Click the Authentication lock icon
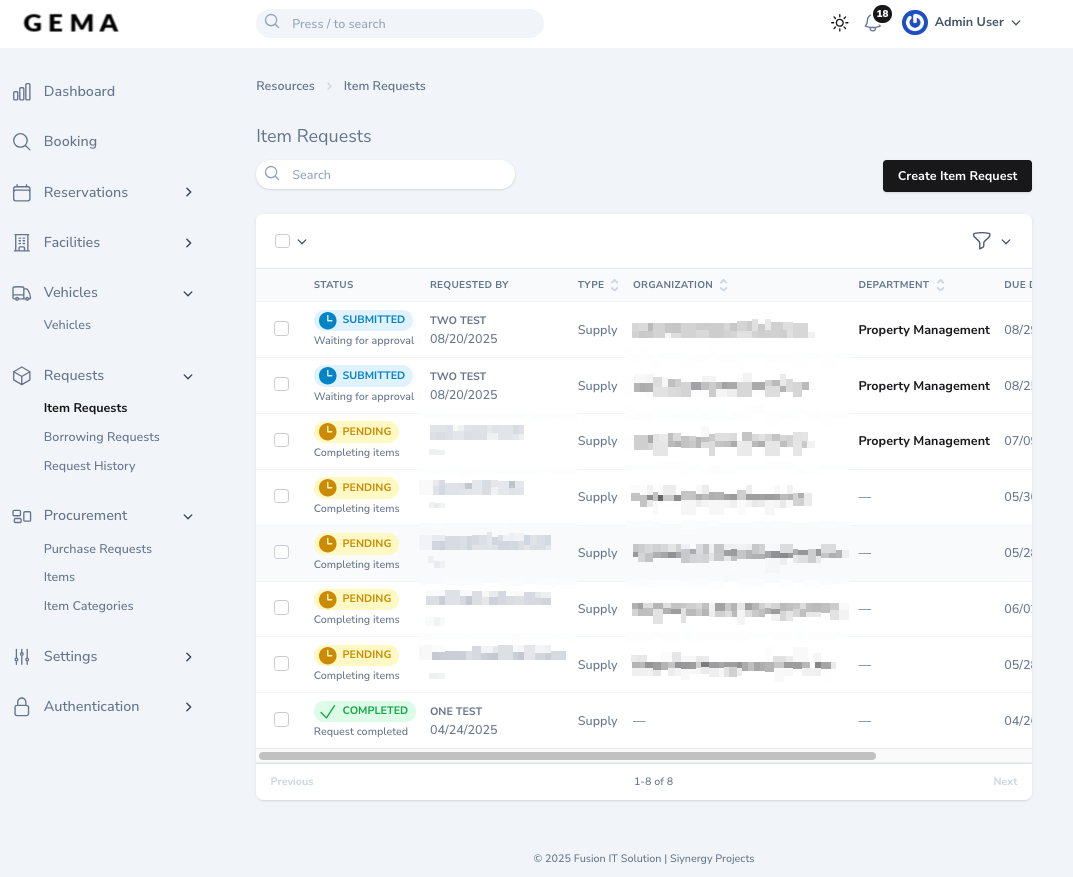The height and width of the screenshot is (877, 1073). click(x=22, y=706)
